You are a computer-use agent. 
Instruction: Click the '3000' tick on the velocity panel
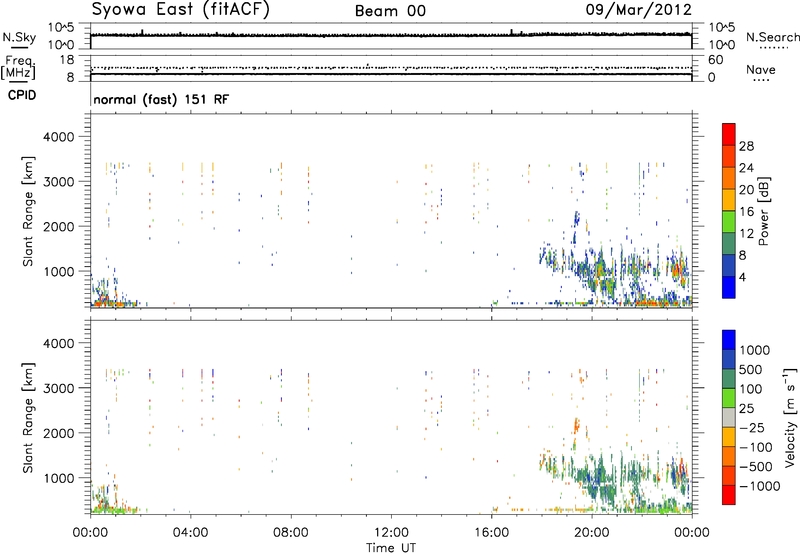(58, 388)
